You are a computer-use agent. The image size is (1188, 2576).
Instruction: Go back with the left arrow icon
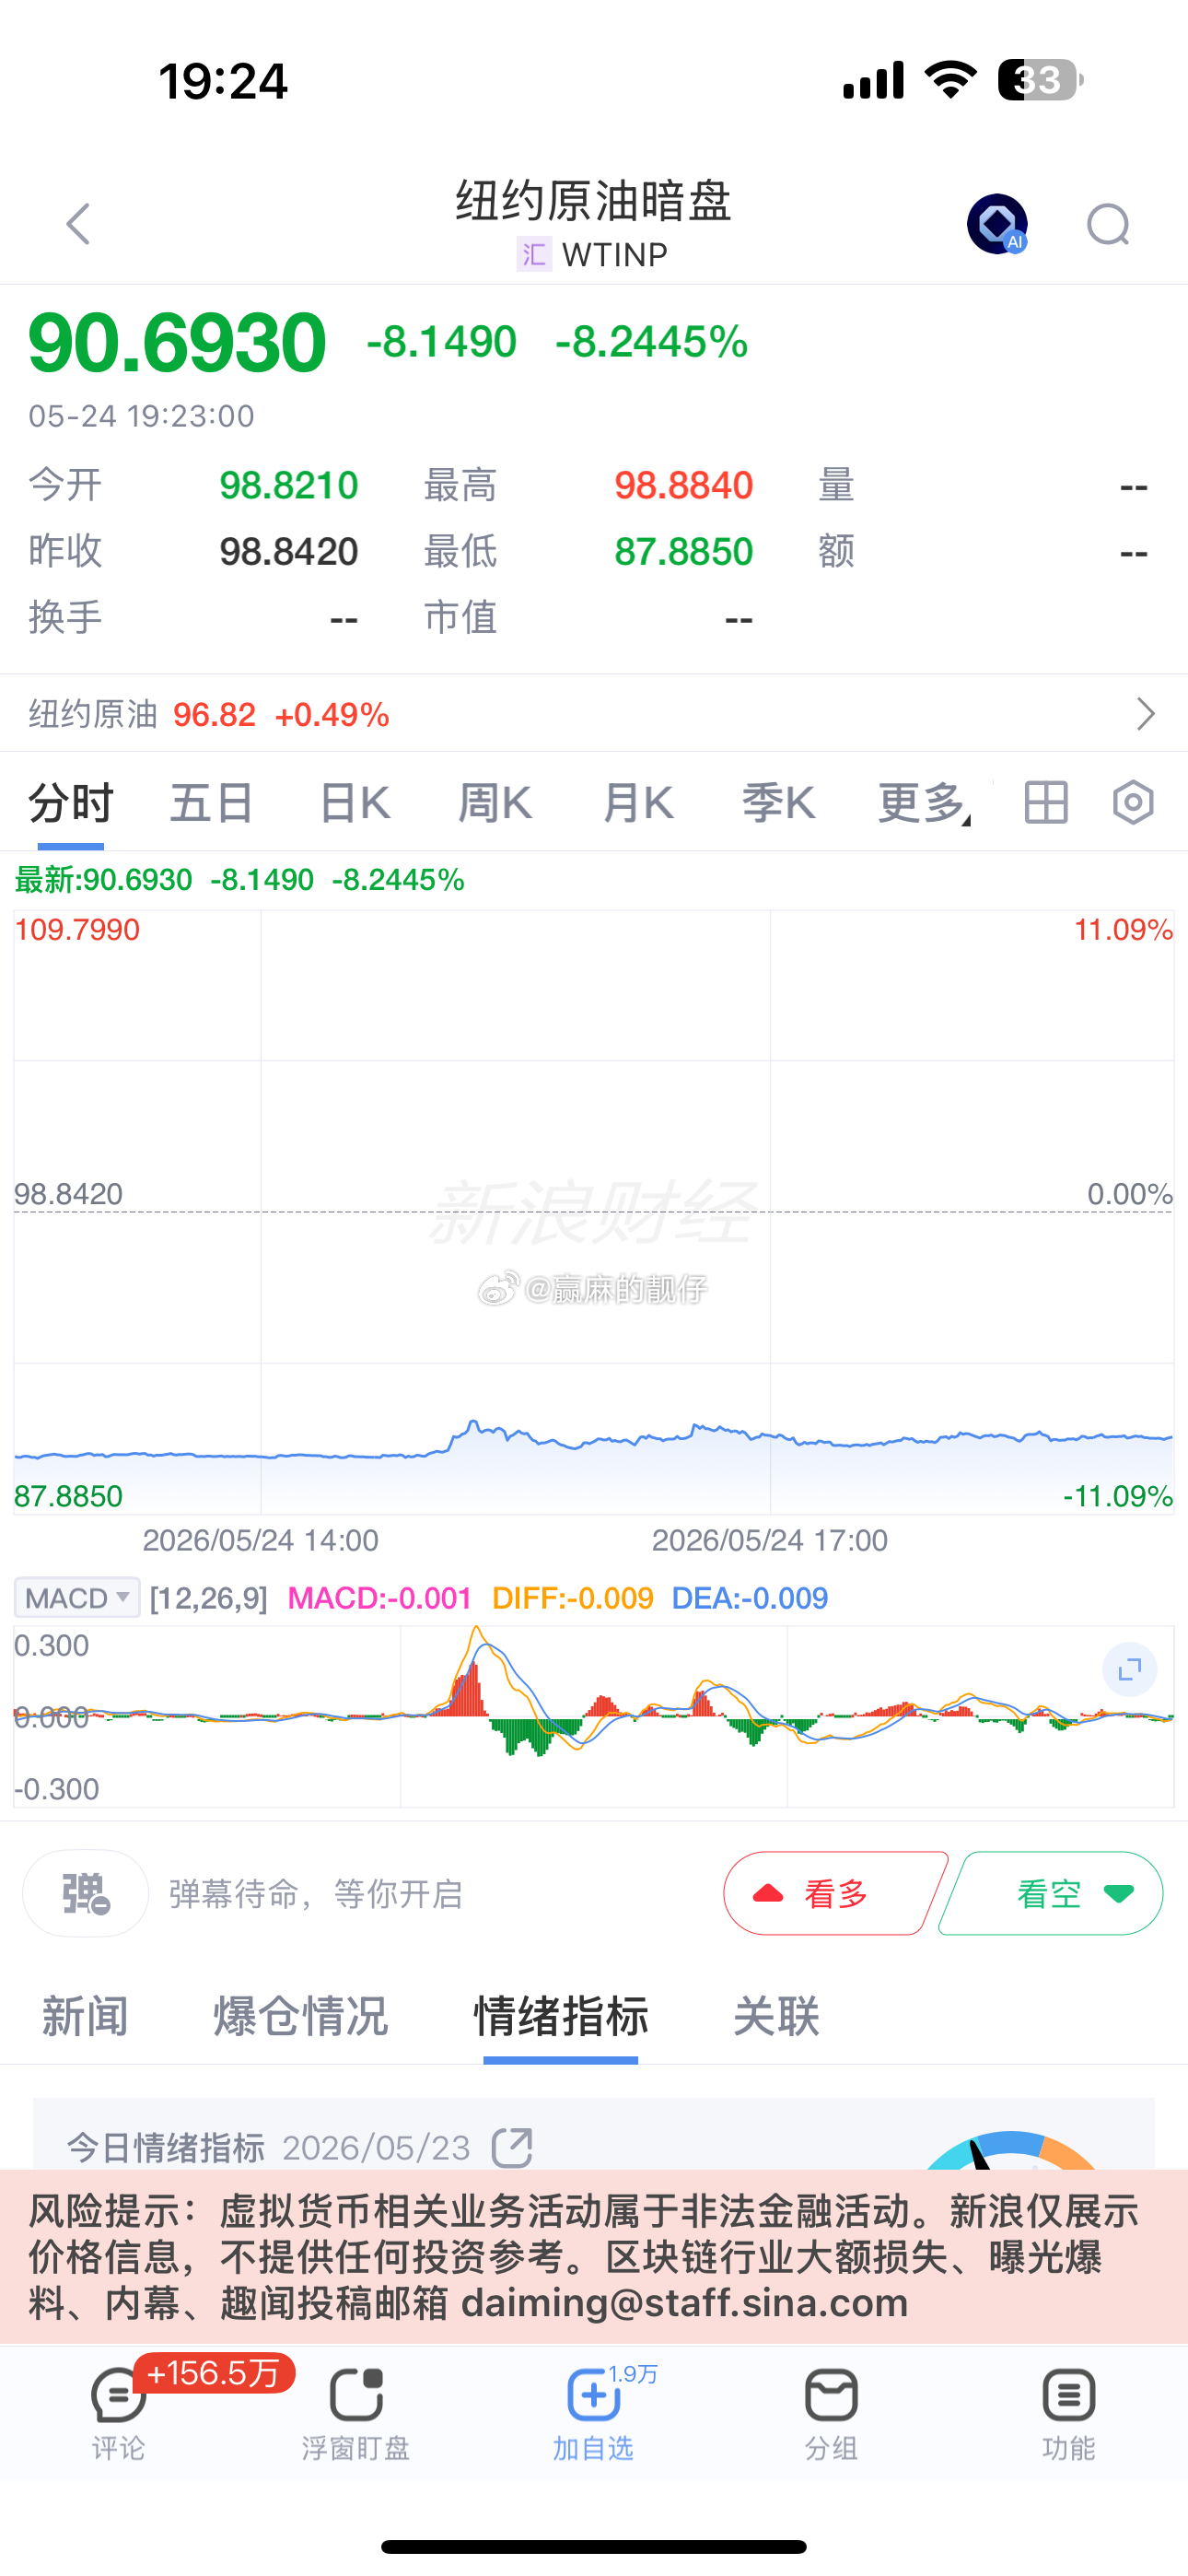78,224
